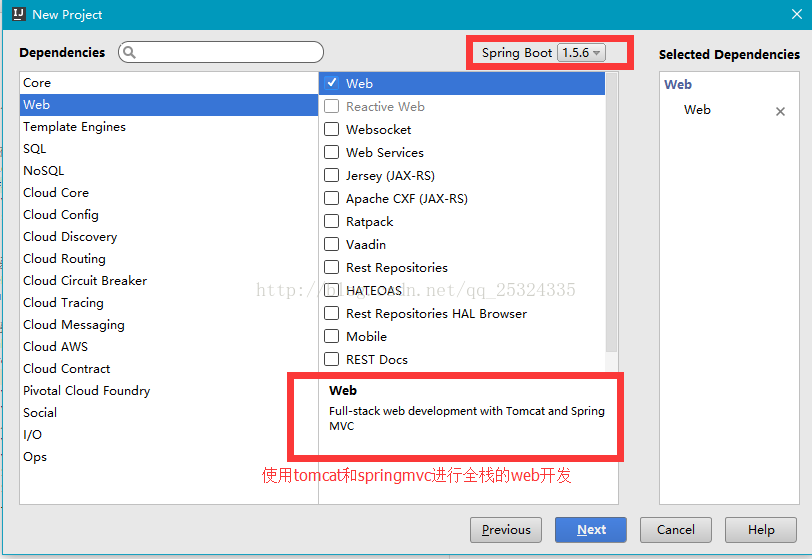Close the New Project dialog
Screen dimensions: 812x559
click(x=796, y=14)
